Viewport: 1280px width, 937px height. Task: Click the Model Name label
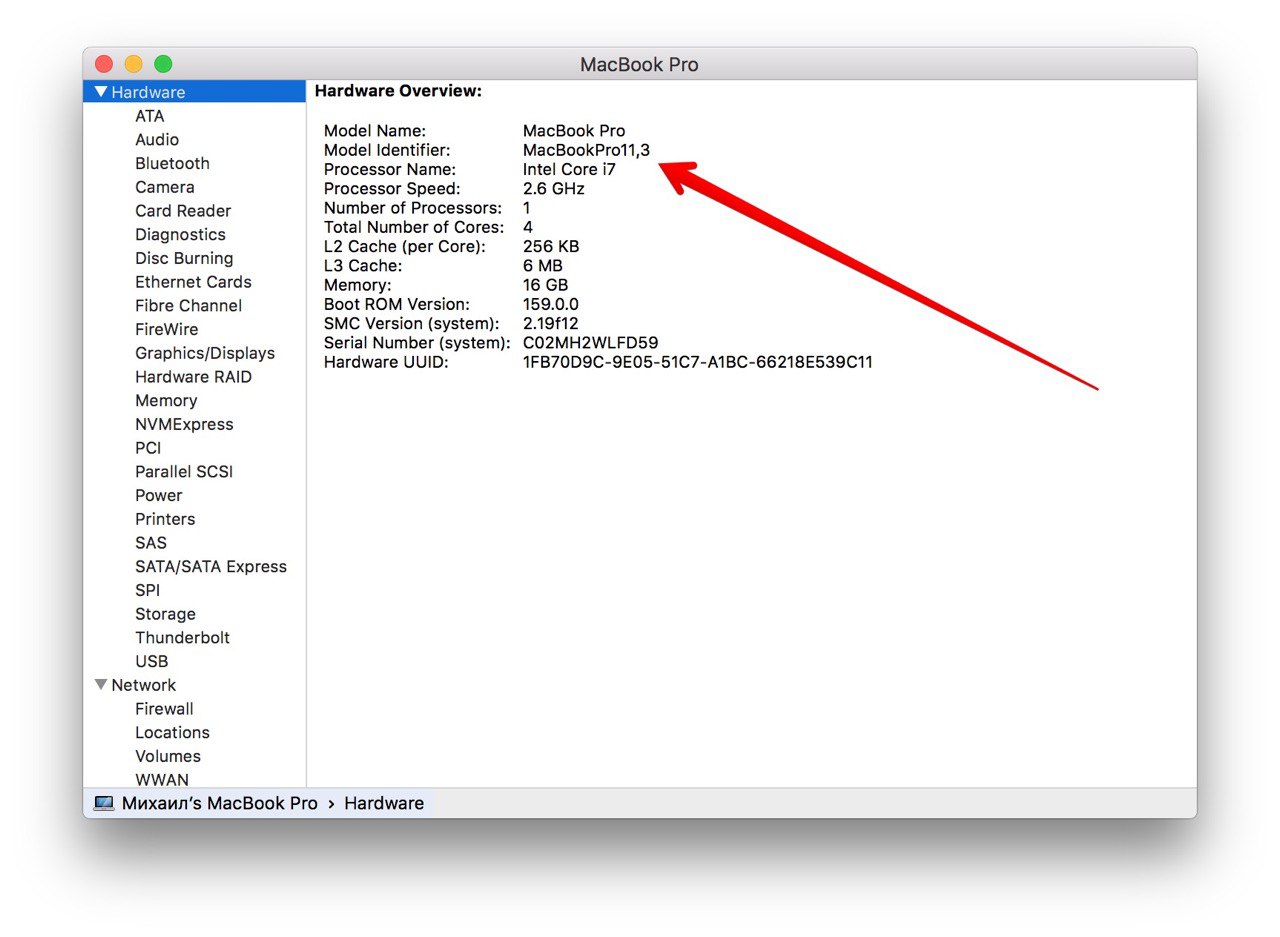[375, 131]
